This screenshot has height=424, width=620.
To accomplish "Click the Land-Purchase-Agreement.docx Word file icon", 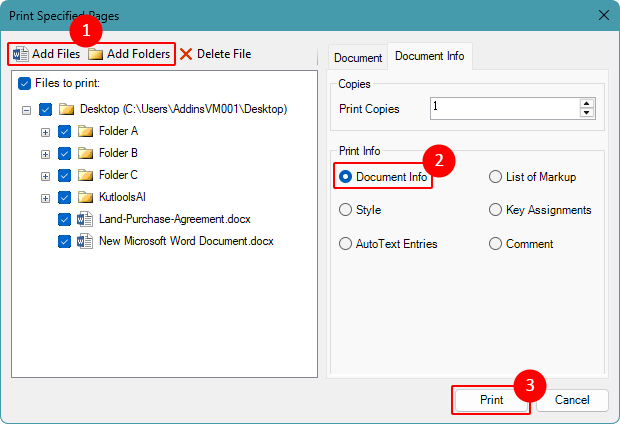I will pyautogui.click(x=85, y=219).
